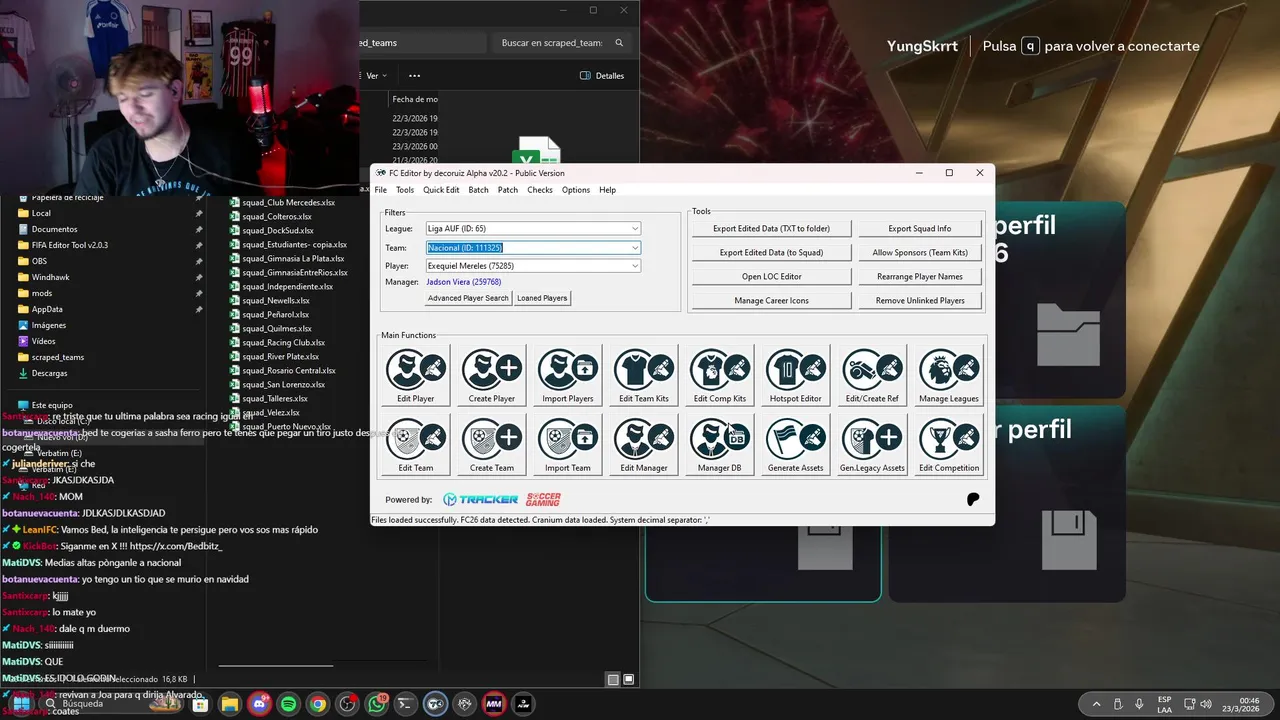Click the Advanced Player Search button
Screen dimensions: 1280x720
(468, 298)
